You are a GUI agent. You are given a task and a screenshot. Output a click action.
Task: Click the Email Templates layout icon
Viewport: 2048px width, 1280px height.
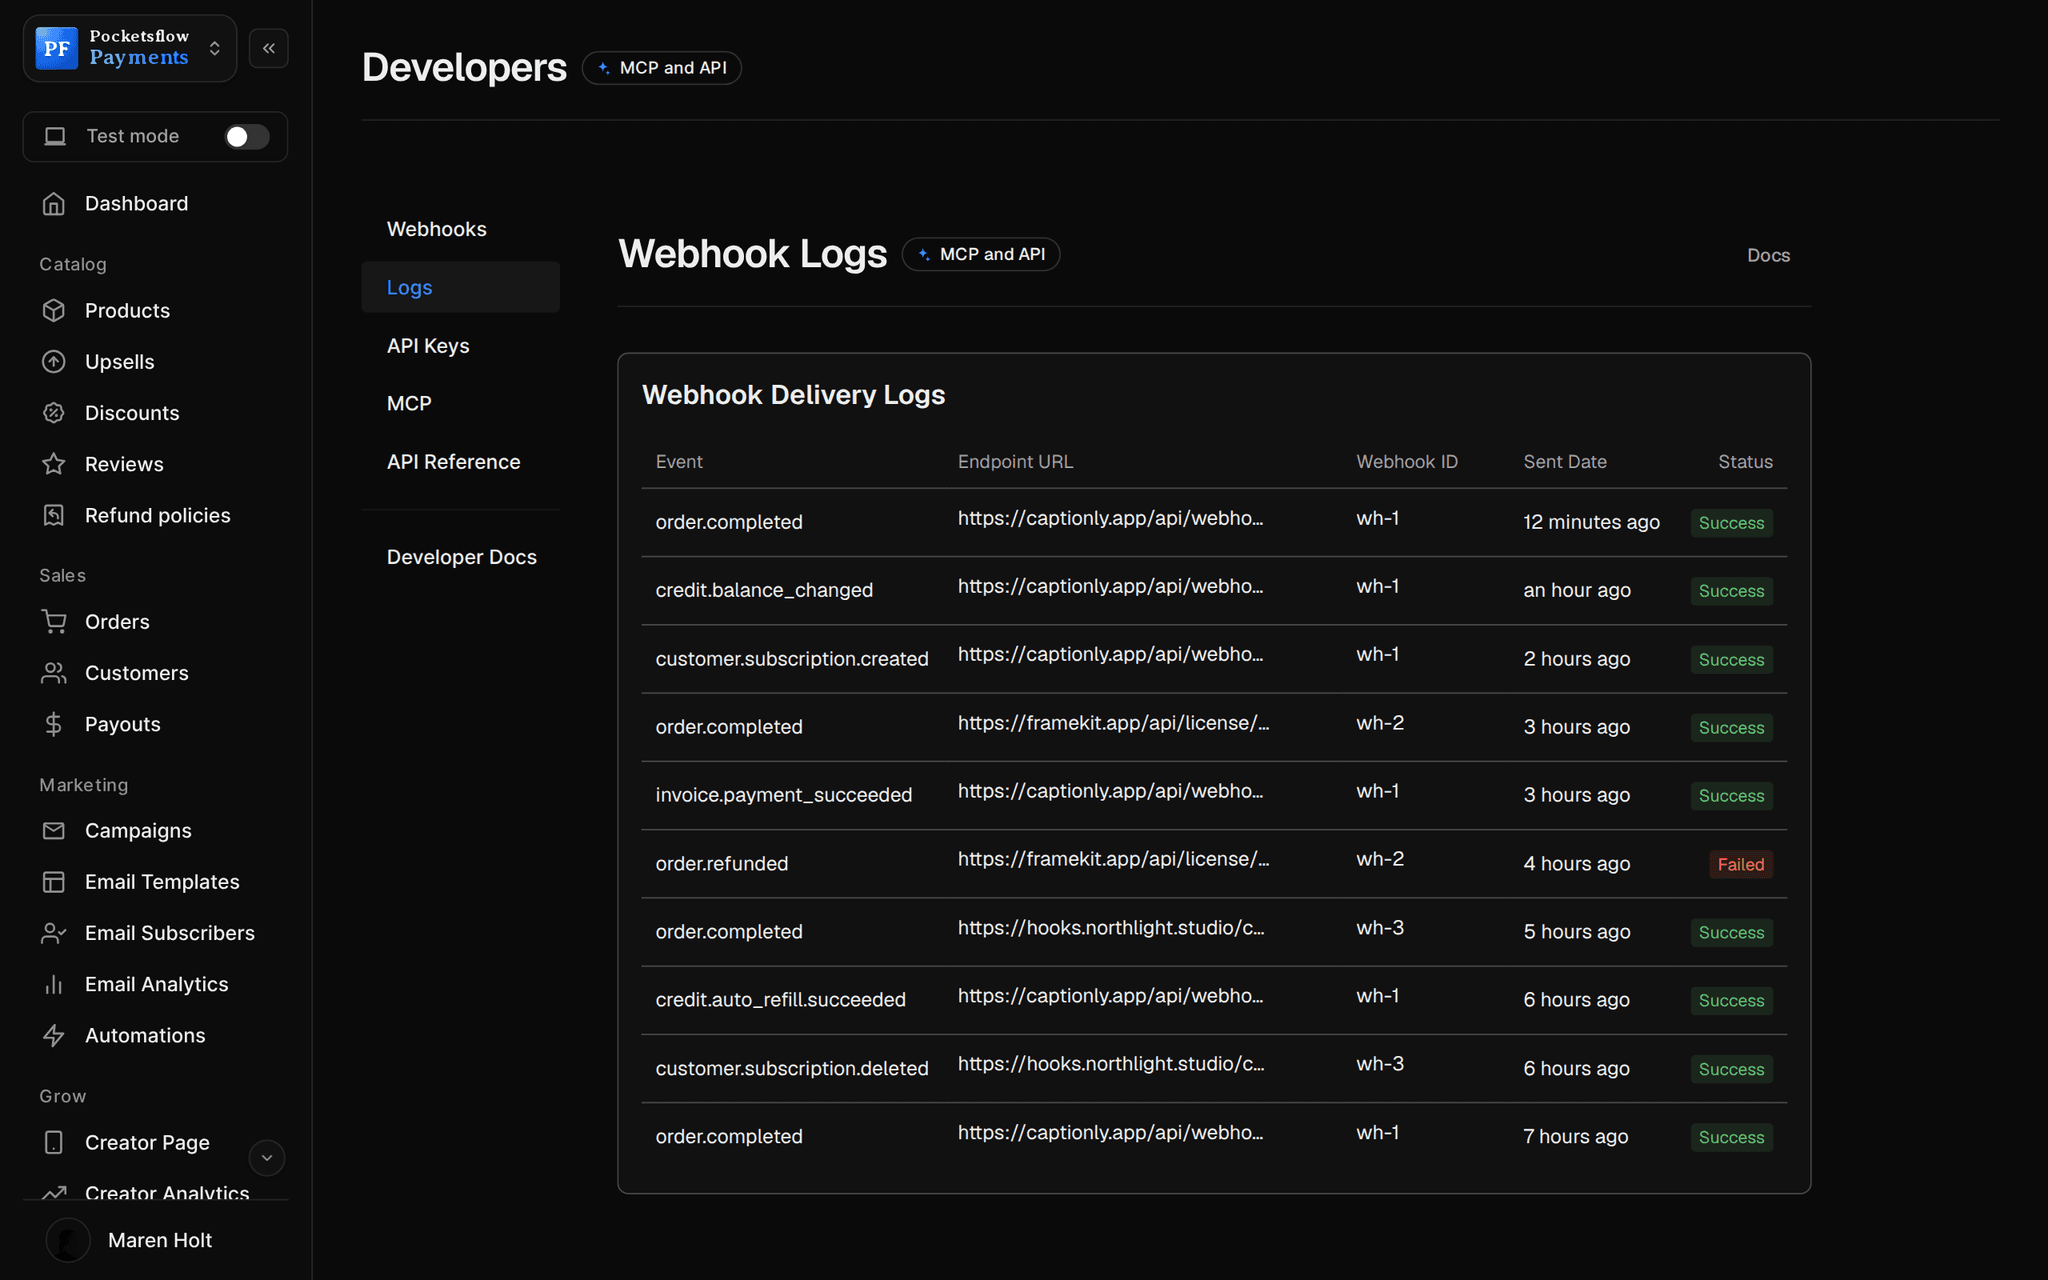54,882
